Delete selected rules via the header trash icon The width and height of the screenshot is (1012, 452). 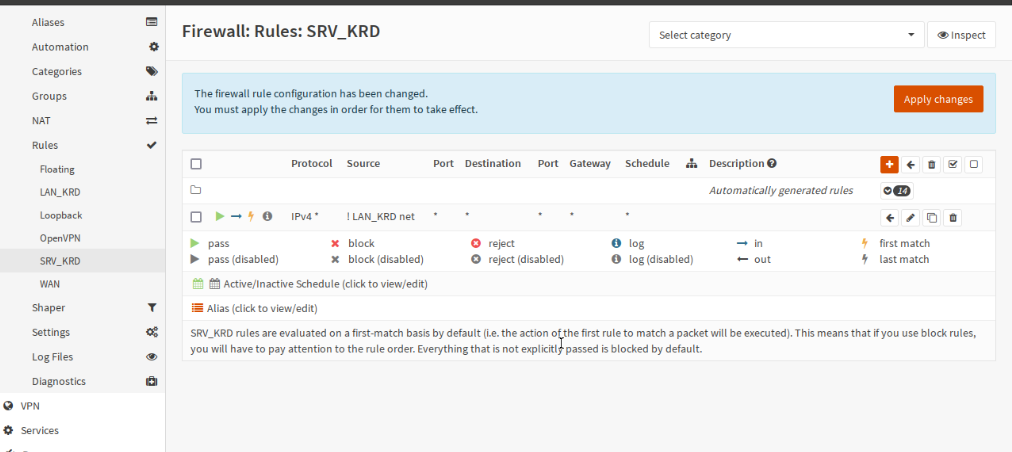point(931,164)
